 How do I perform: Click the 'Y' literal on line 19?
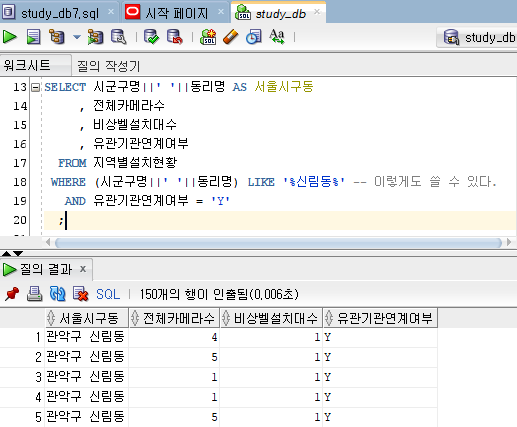coord(220,201)
